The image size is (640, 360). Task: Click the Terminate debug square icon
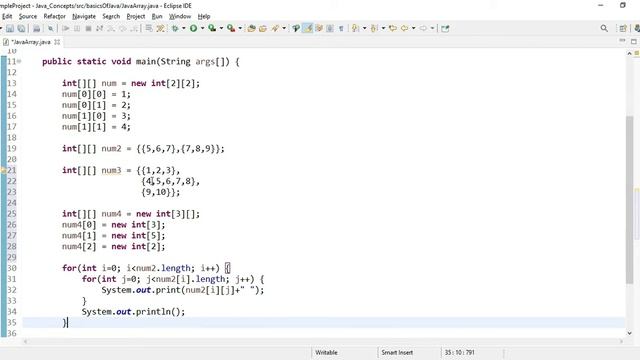[88, 29]
